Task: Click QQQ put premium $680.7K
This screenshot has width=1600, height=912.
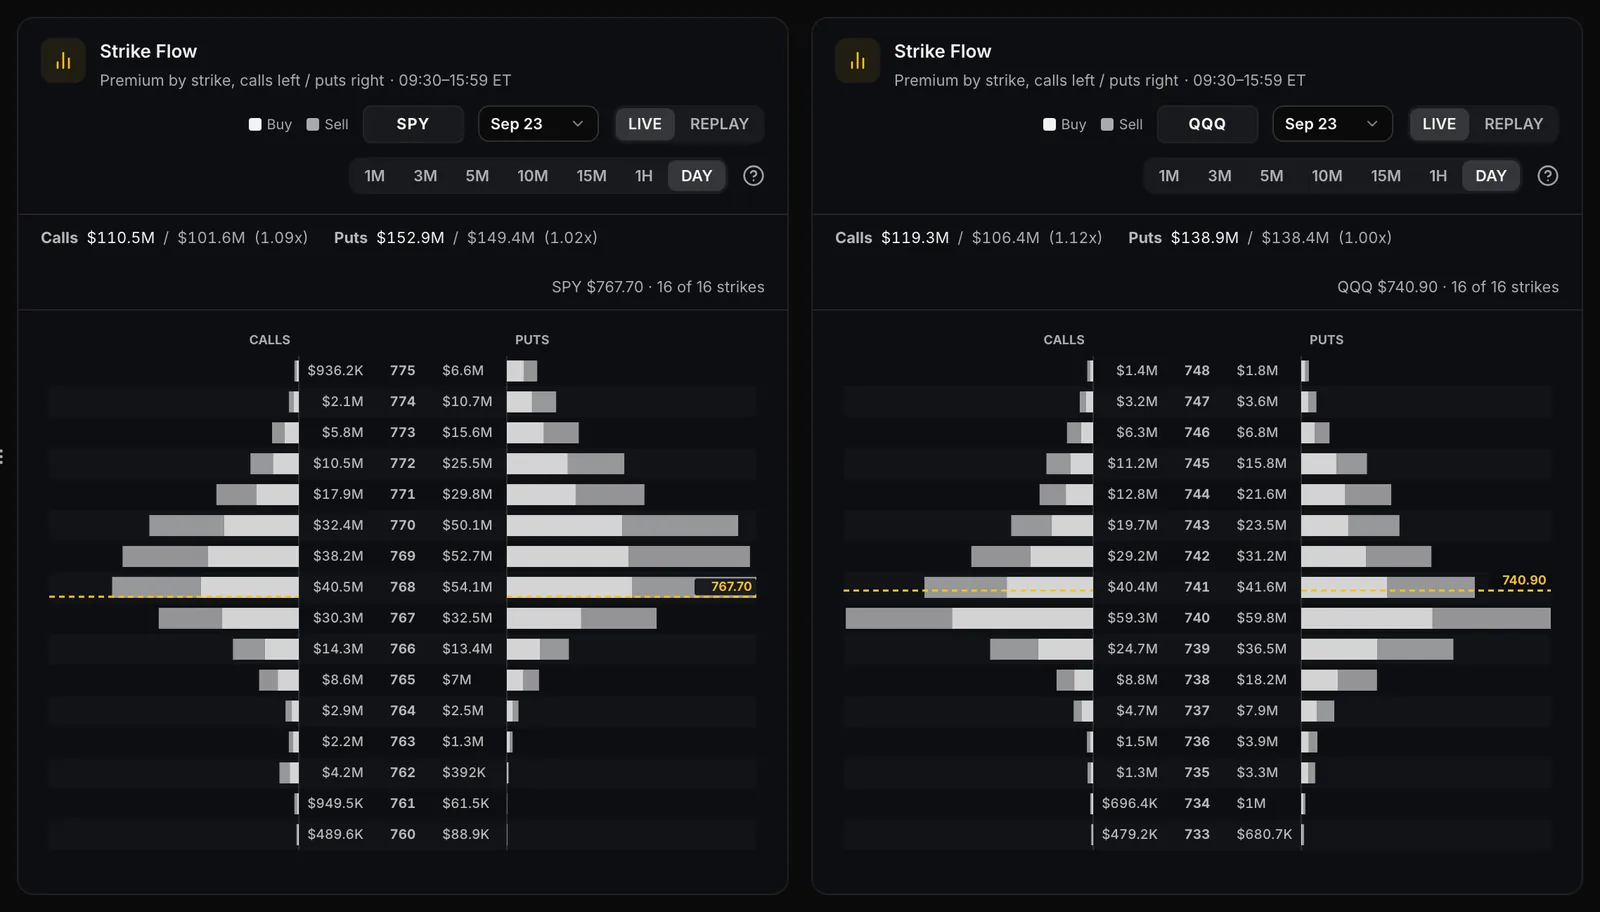Action: coord(1264,834)
